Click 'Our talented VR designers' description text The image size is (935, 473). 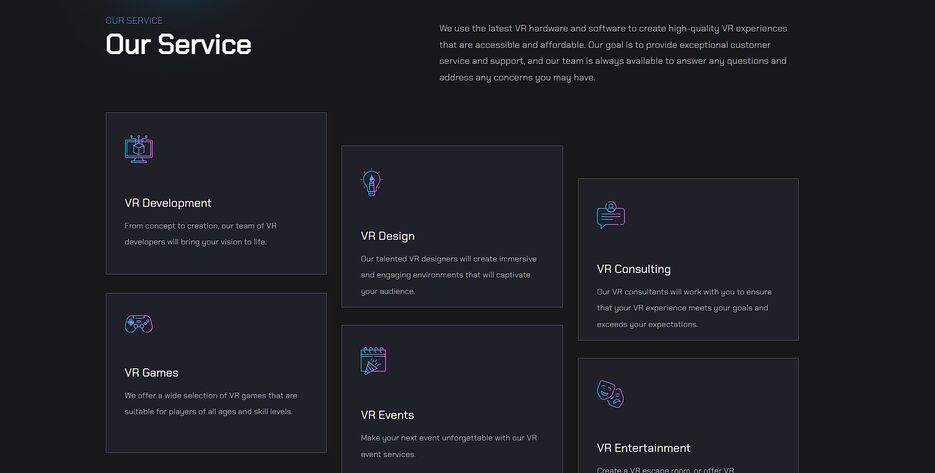(x=449, y=275)
